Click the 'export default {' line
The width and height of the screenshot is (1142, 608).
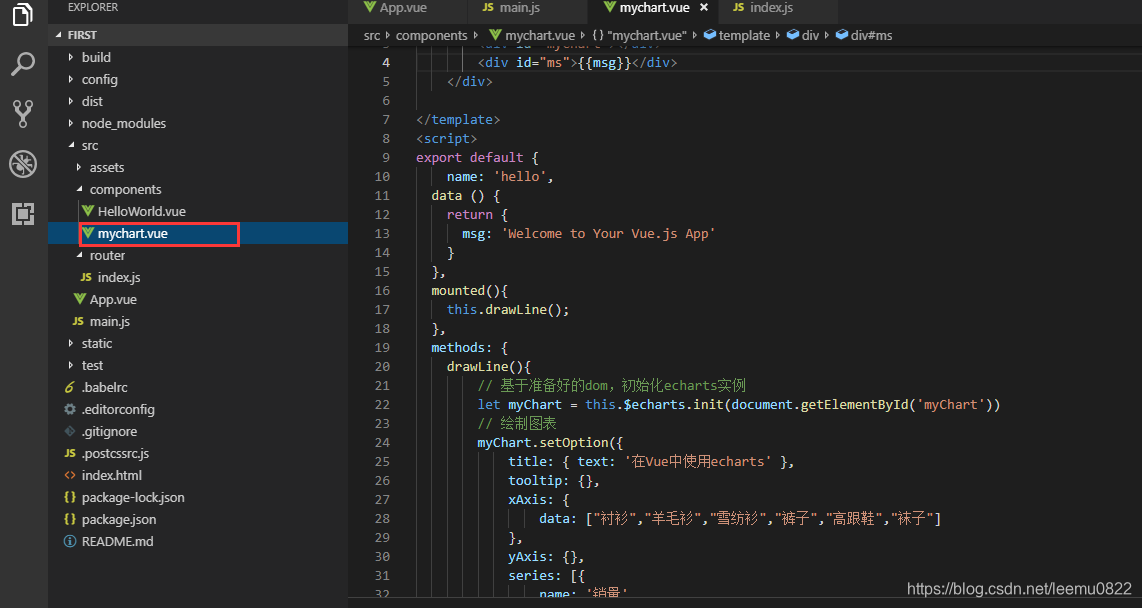coord(477,157)
